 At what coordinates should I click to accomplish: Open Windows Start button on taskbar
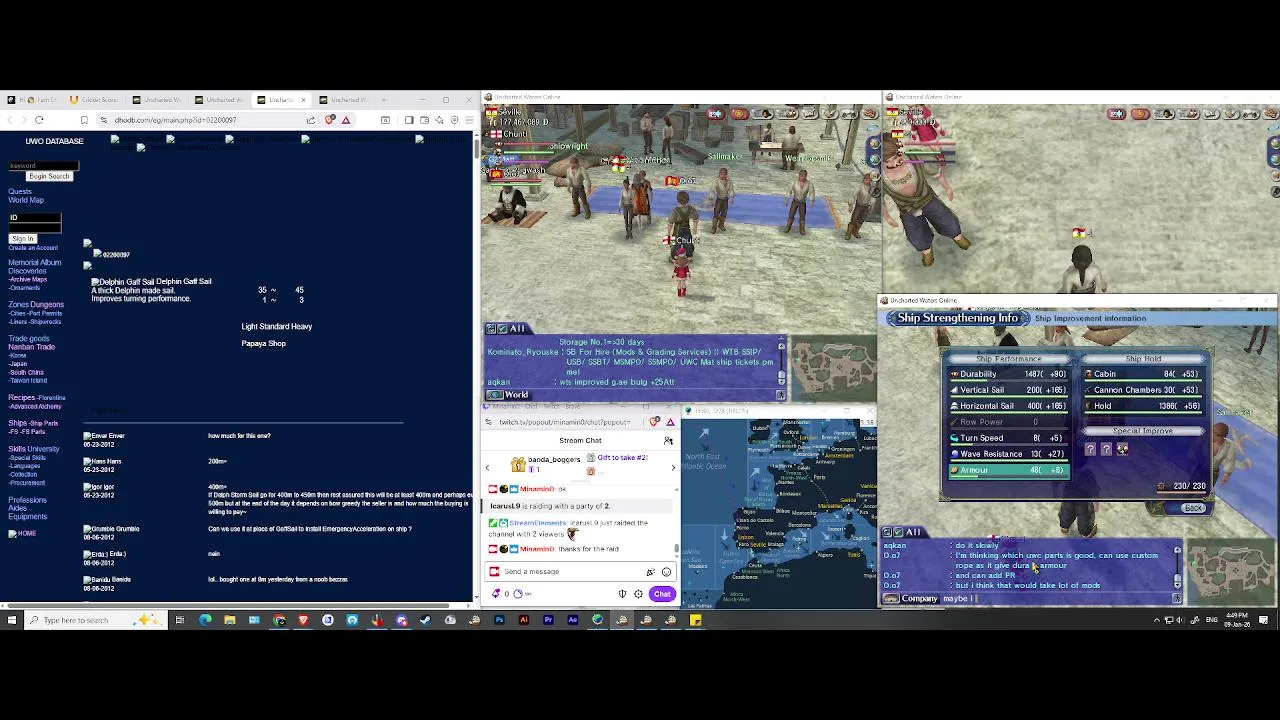12,620
